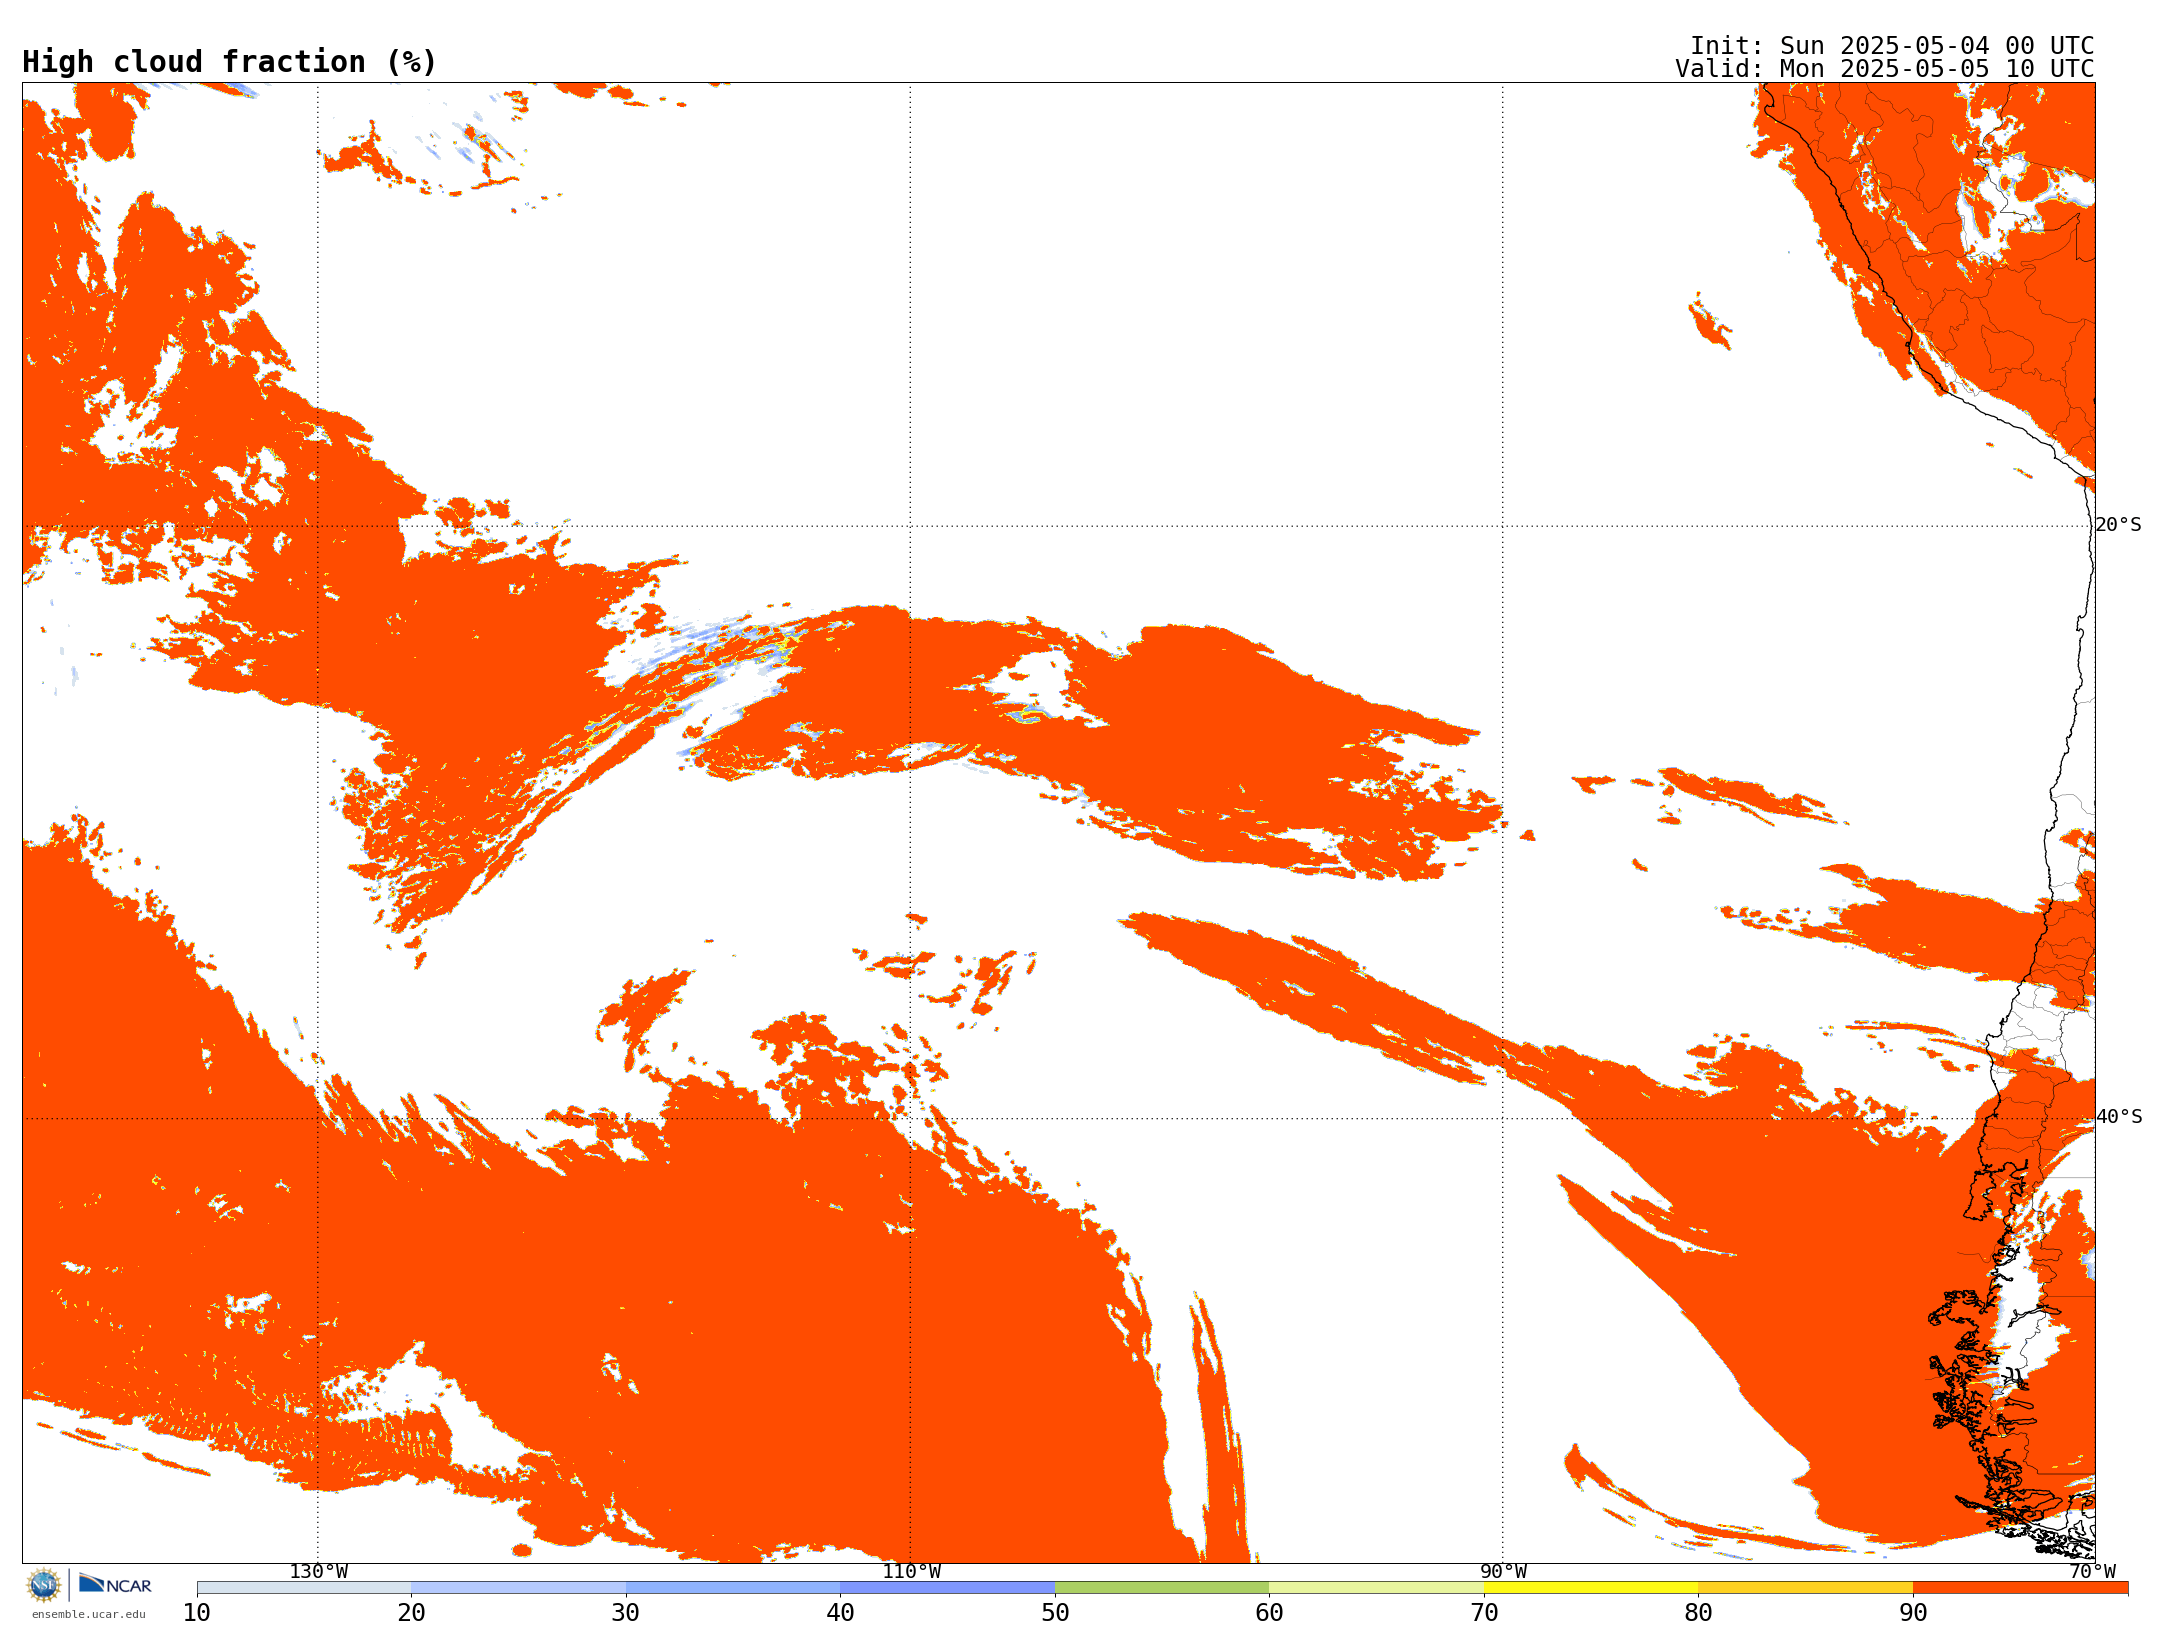Click the NSF logo icon
Screen dimensions: 2160x1626
tap(44, 1585)
